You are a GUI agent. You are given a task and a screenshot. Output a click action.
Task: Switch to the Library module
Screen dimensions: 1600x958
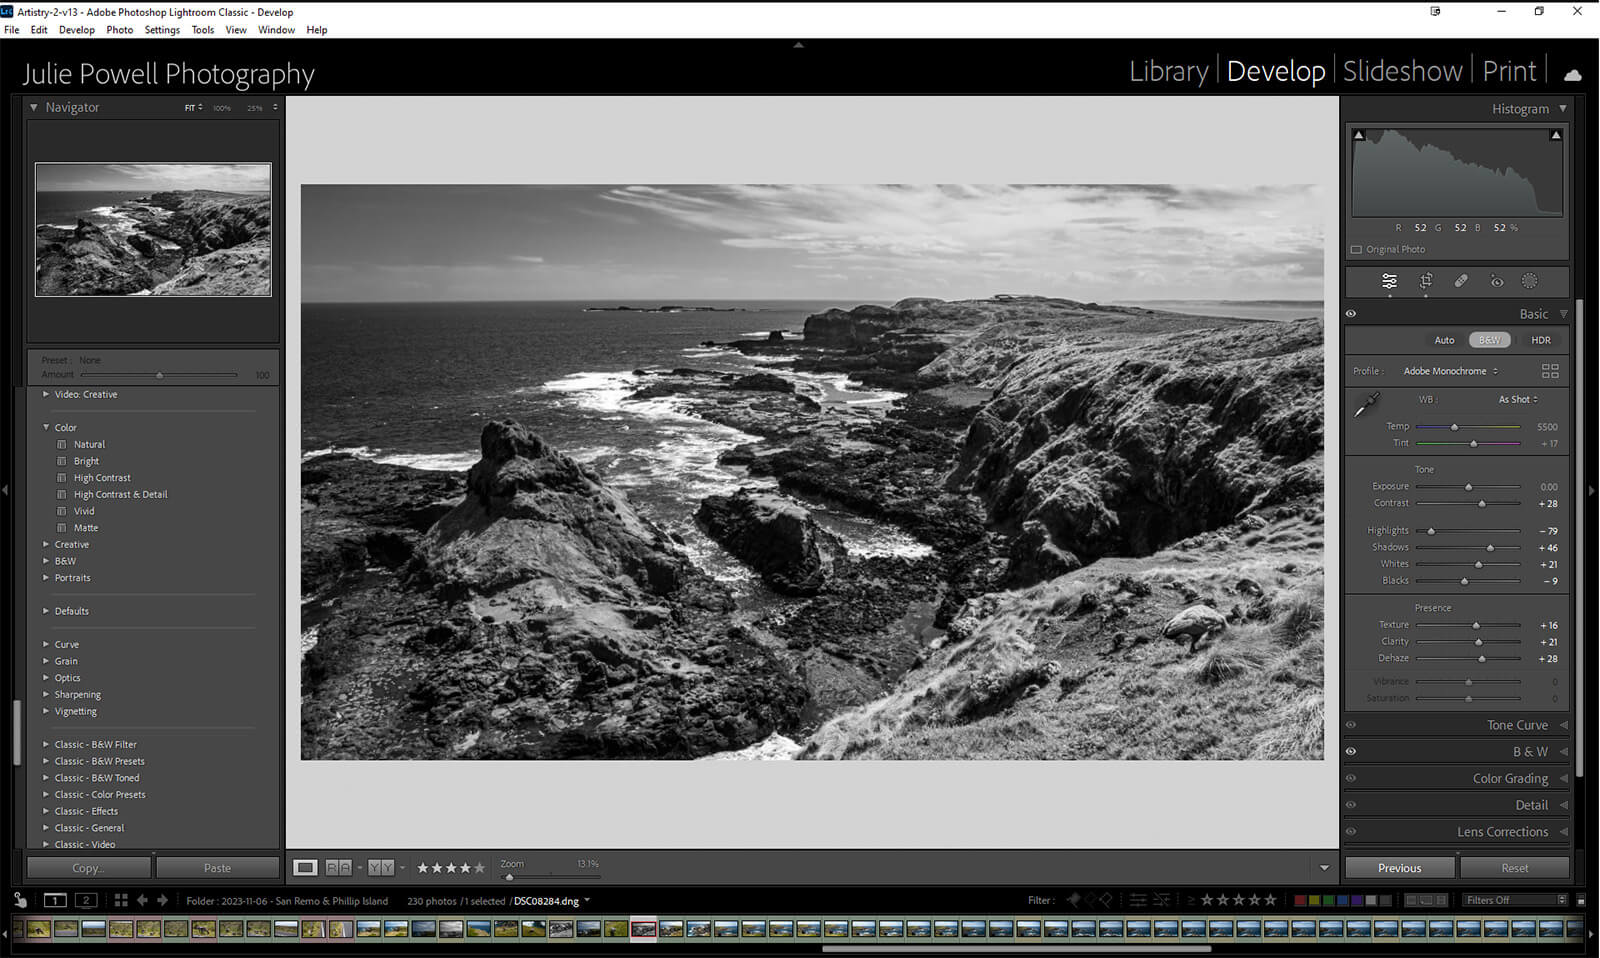pyautogui.click(x=1168, y=72)
